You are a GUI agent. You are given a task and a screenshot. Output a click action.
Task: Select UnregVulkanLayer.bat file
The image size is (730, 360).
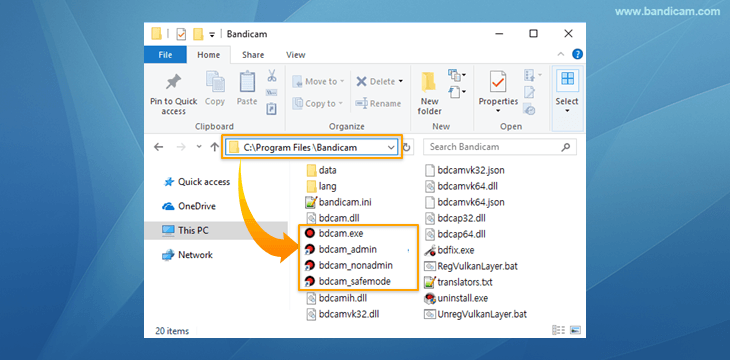click(x=476, y=314)
